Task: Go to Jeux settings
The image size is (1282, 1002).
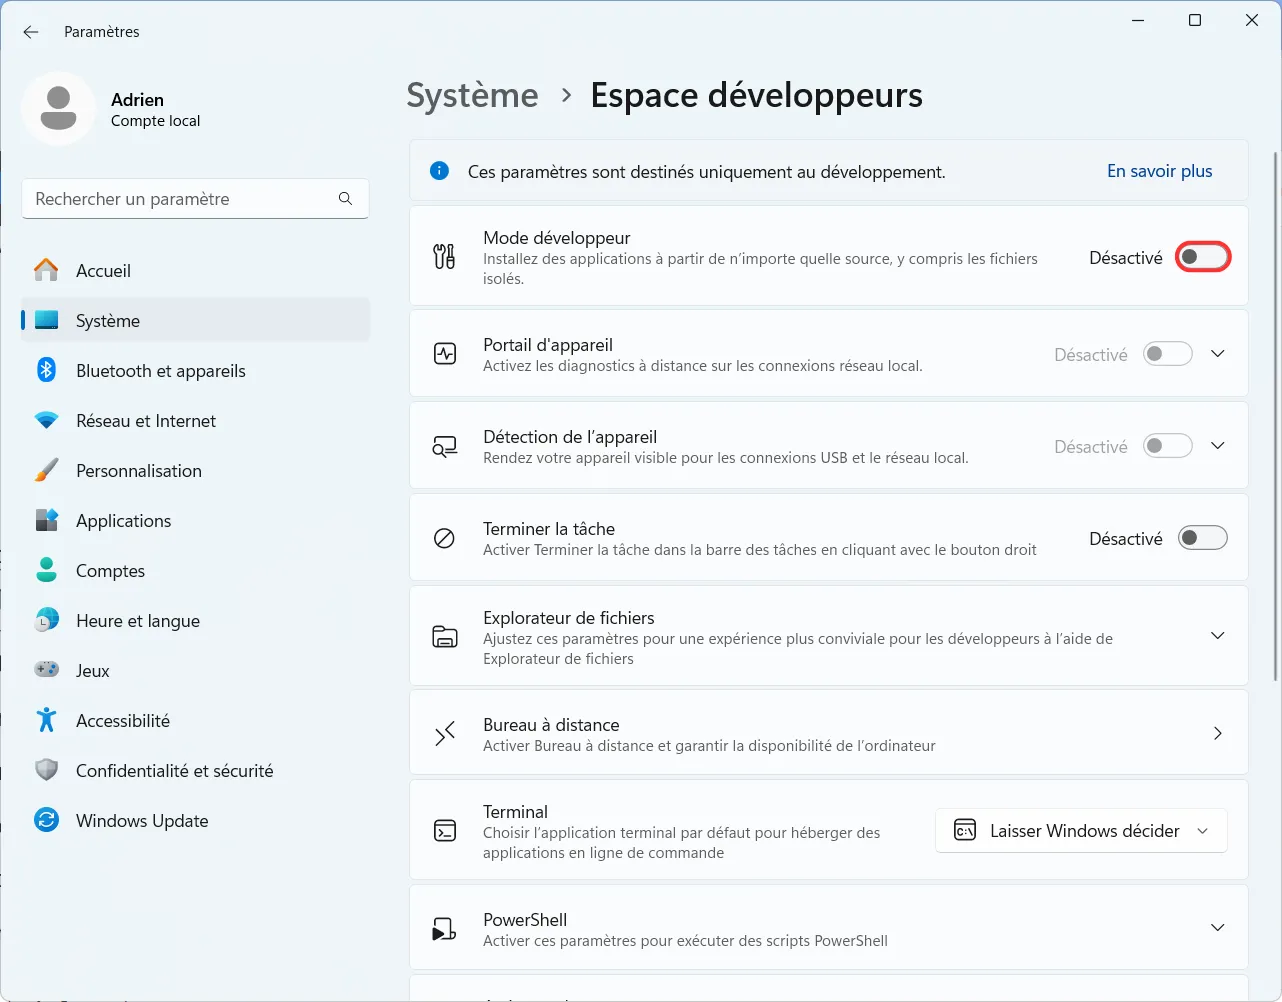Action: 195,670
